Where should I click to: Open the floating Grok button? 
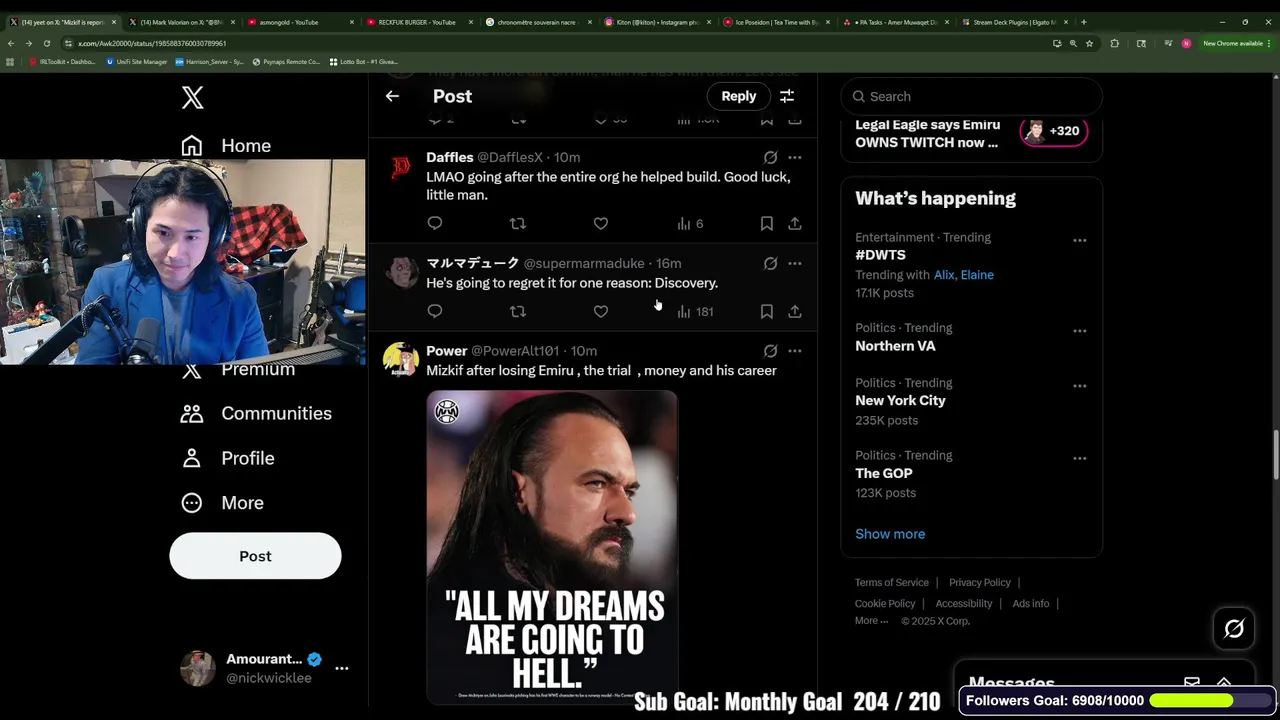pyautogui.click(x=1234, y=629)
